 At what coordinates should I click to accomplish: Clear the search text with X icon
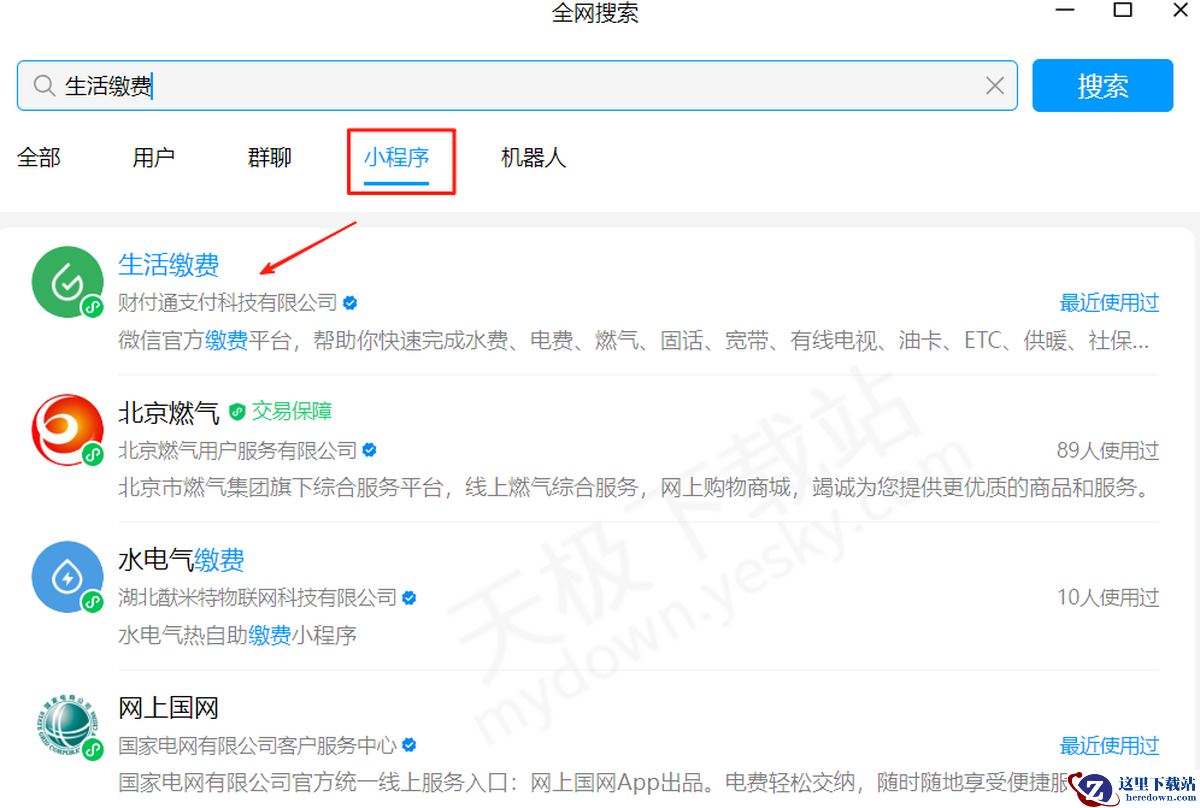pyautogui.click(x=995, y=86)
